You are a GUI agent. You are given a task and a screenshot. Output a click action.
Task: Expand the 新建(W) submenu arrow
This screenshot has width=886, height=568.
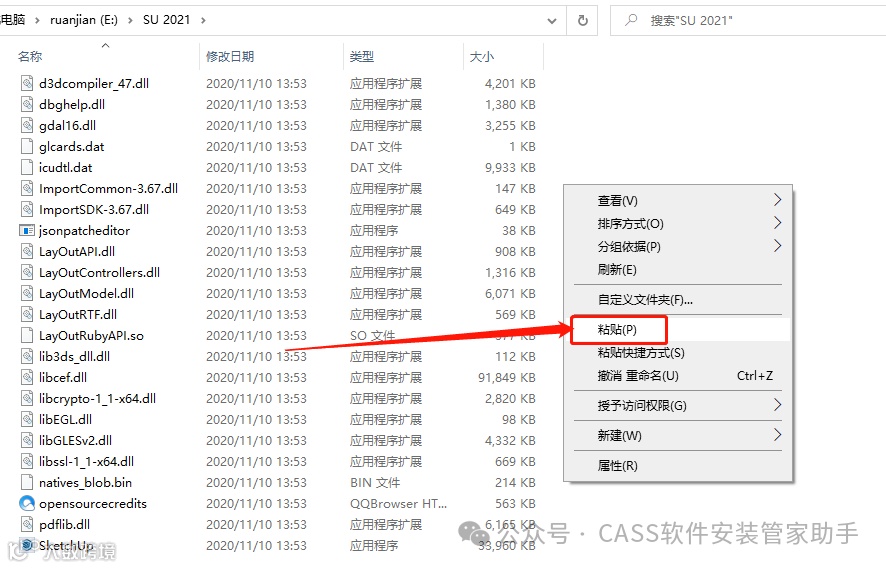pyautogui.click(x=778, y=435)
